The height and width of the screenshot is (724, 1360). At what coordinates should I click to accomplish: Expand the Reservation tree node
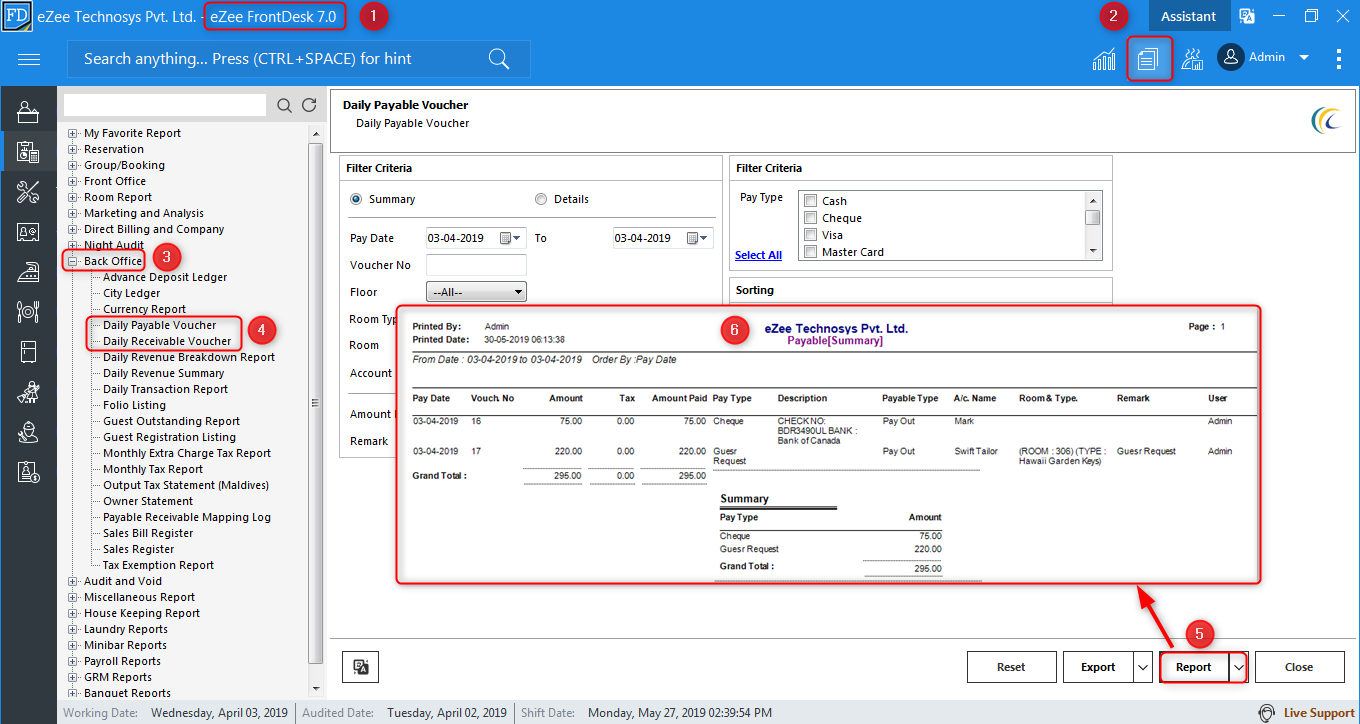(x=72, y=149)
